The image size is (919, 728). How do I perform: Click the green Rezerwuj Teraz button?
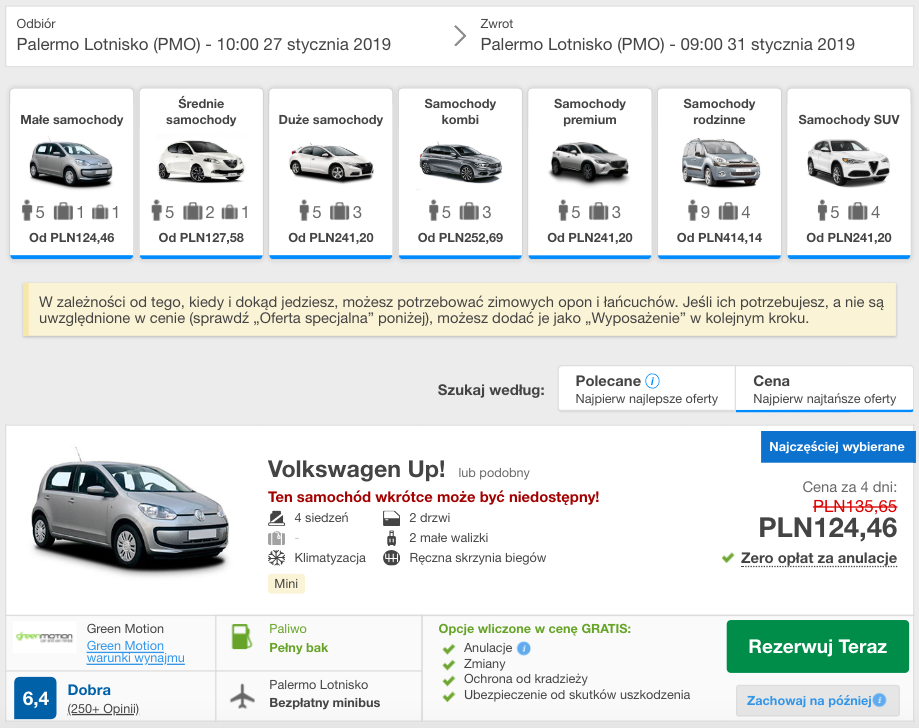817,646
